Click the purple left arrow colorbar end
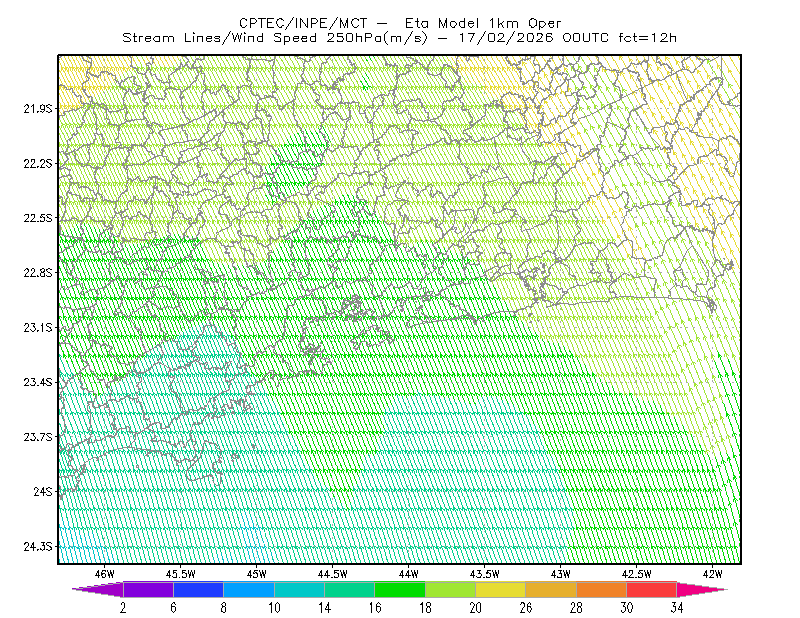The image size is (800, 618). pos(97,589)
